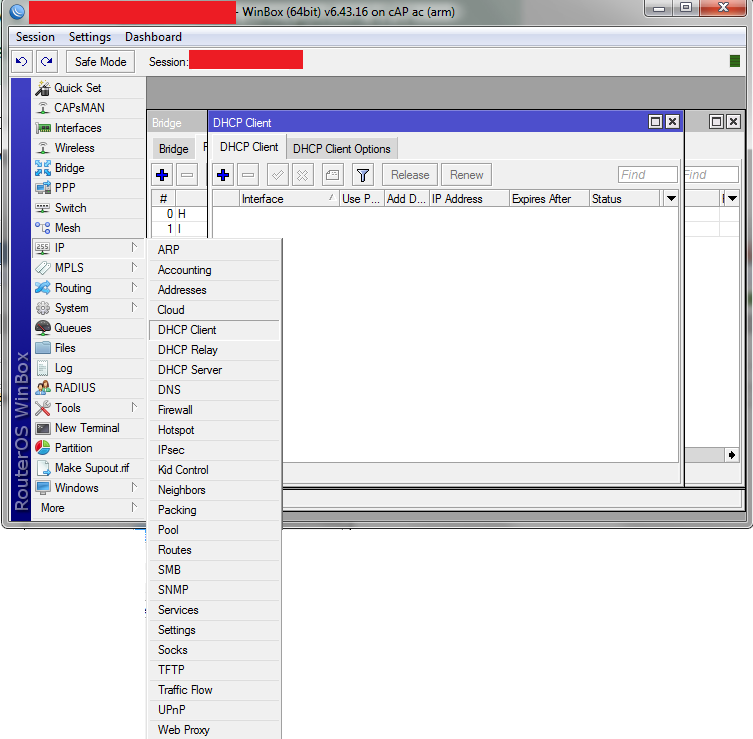
Task: Select row 0 in the Bridge window list
Action: 180,214
